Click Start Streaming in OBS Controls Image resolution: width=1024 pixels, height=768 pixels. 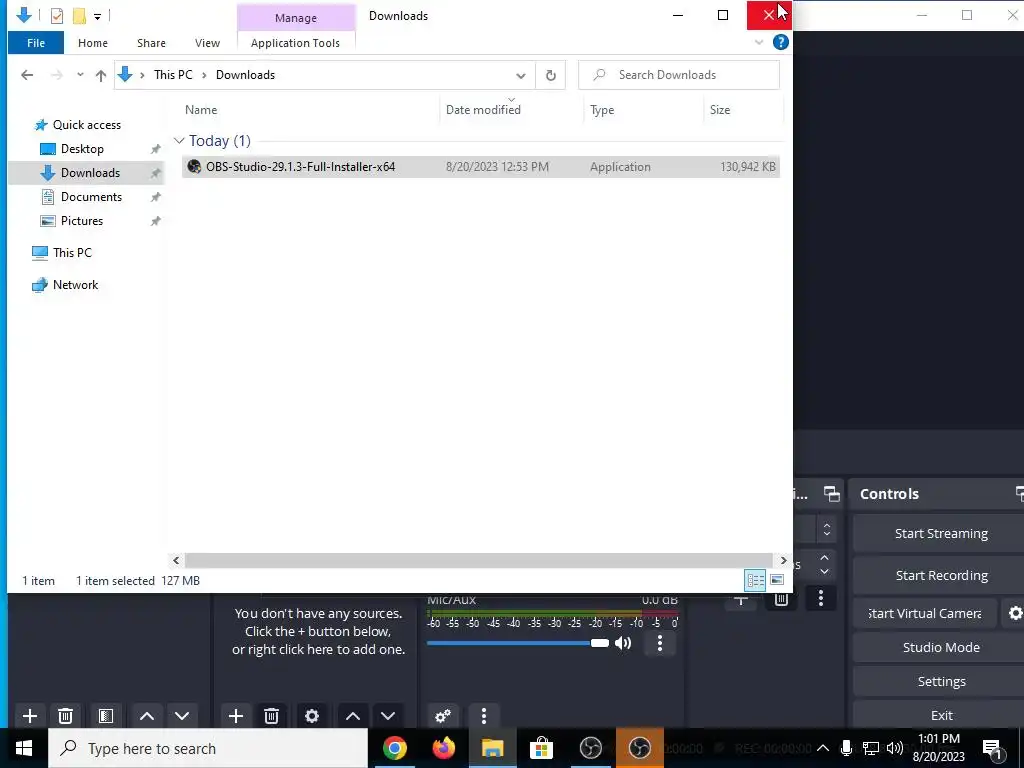click(x=940, y=534)
